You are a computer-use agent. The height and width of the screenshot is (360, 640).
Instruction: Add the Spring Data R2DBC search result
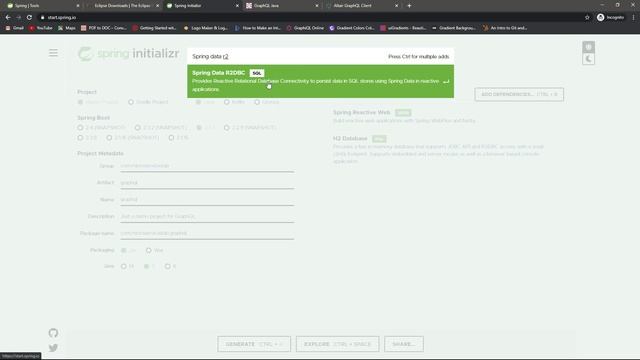pos(320,81)
